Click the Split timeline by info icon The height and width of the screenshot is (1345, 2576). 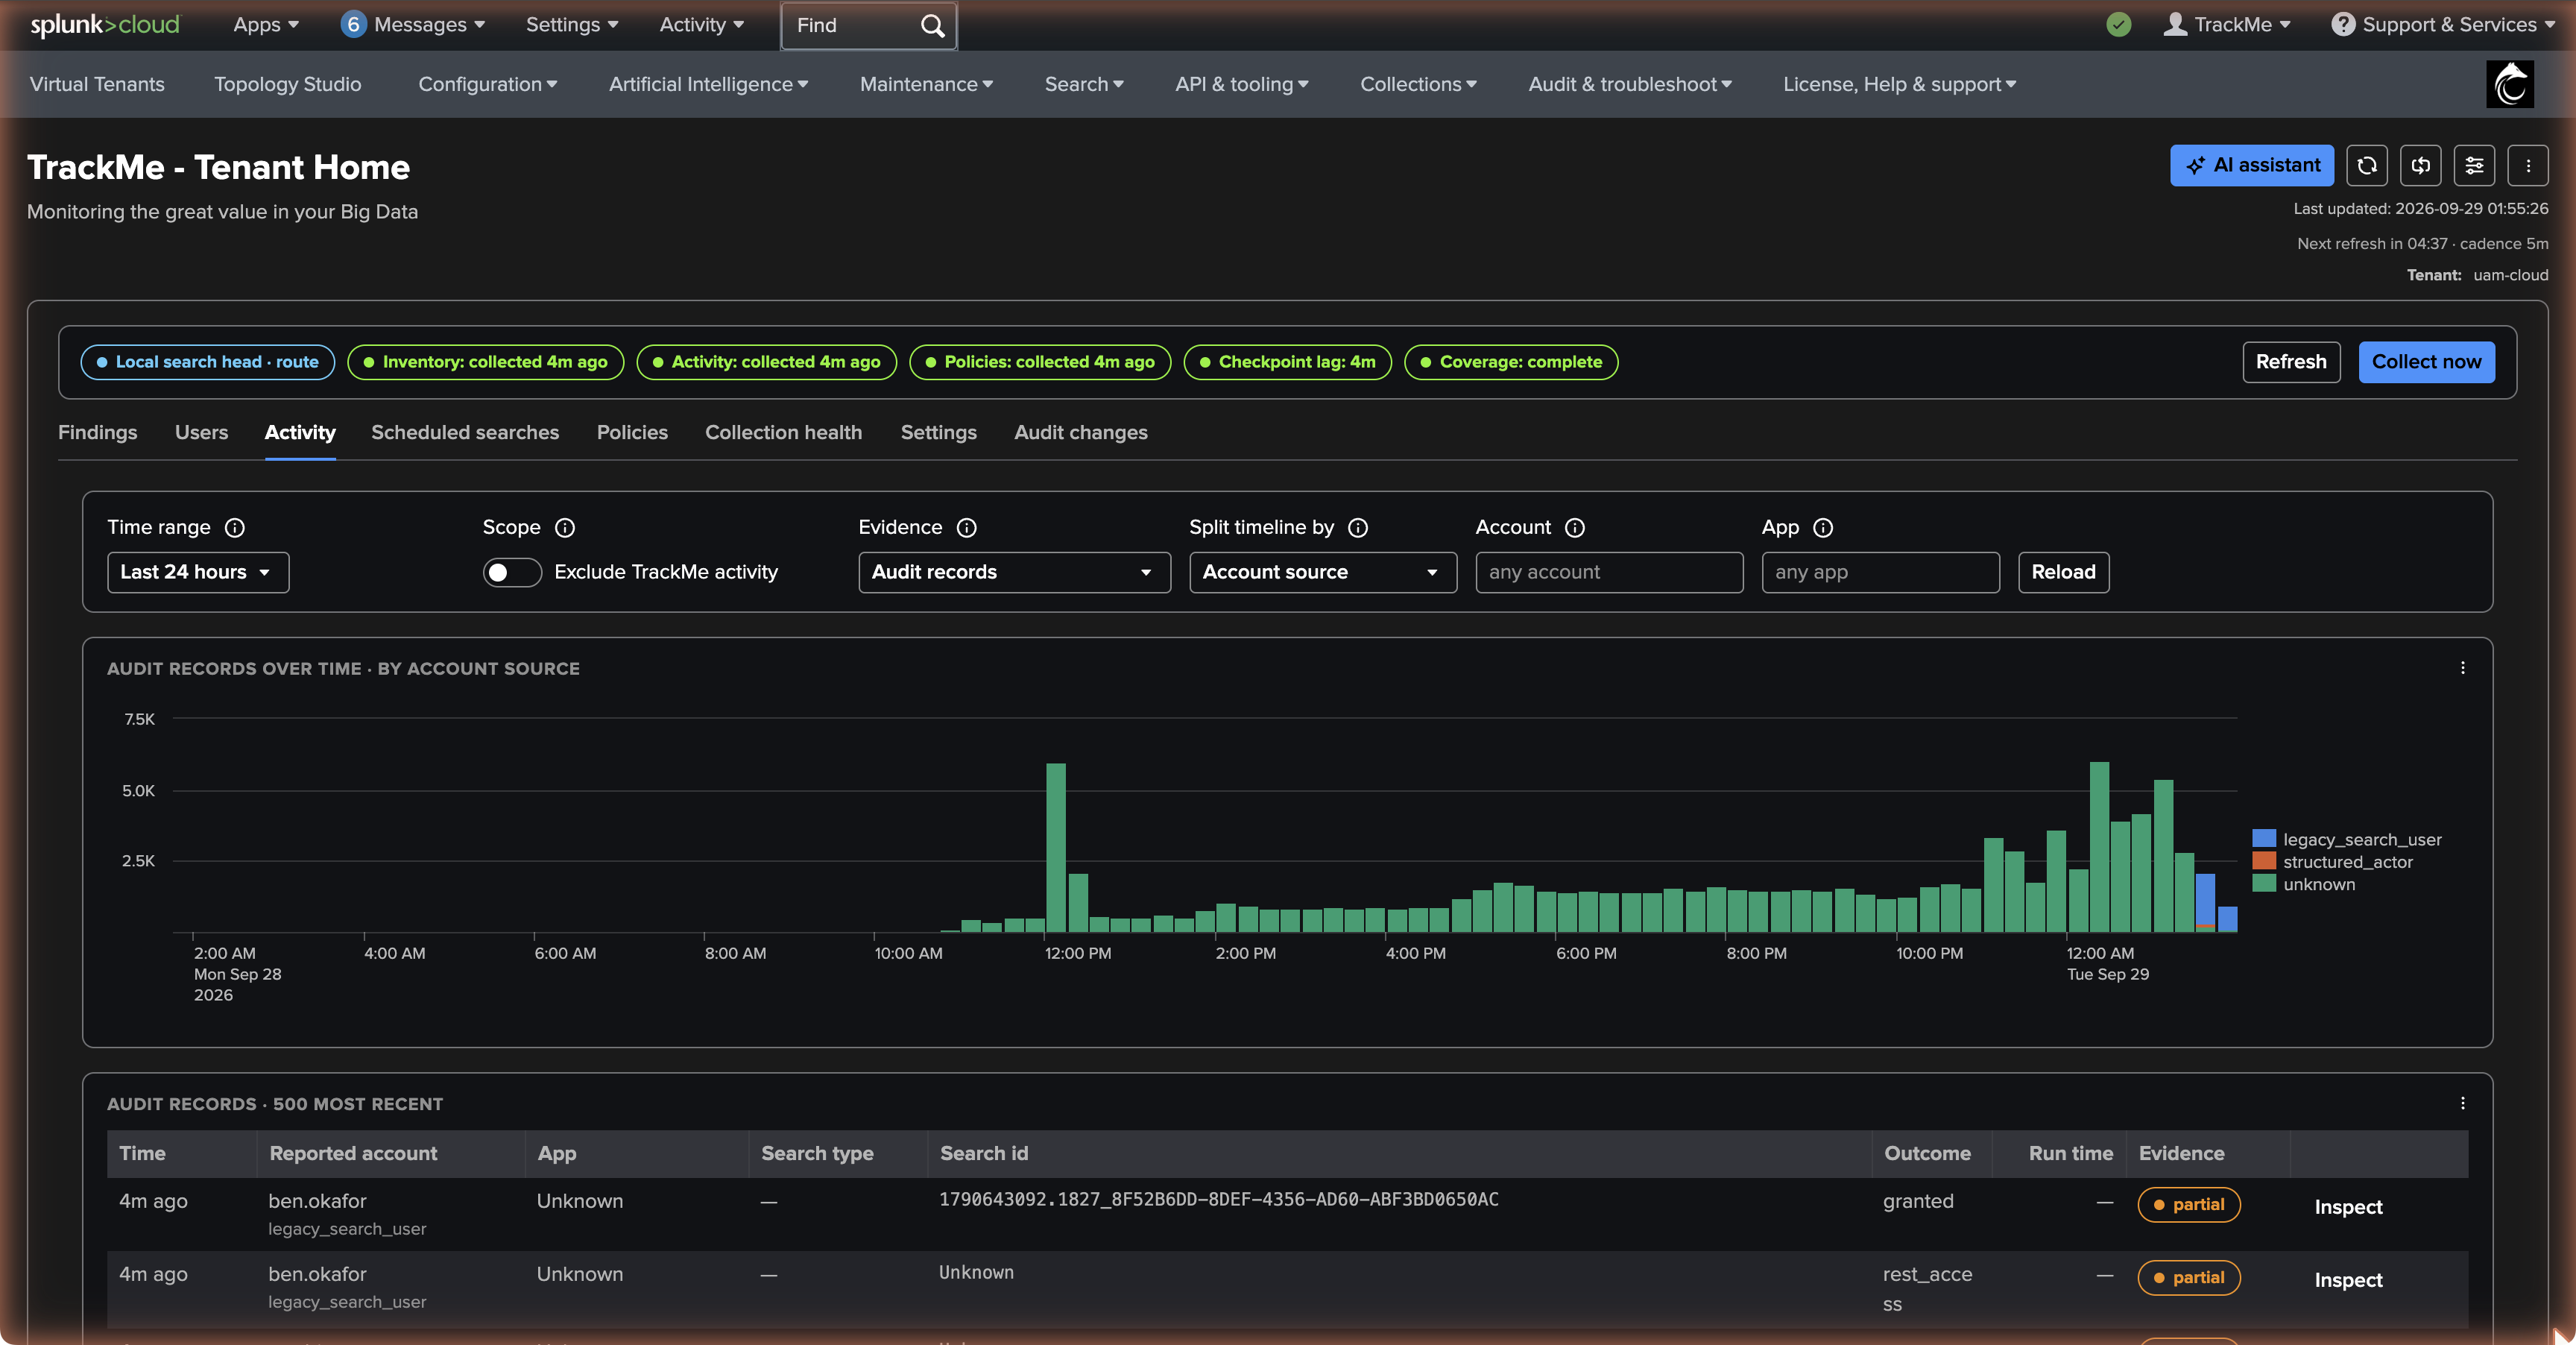[1357, 528]
